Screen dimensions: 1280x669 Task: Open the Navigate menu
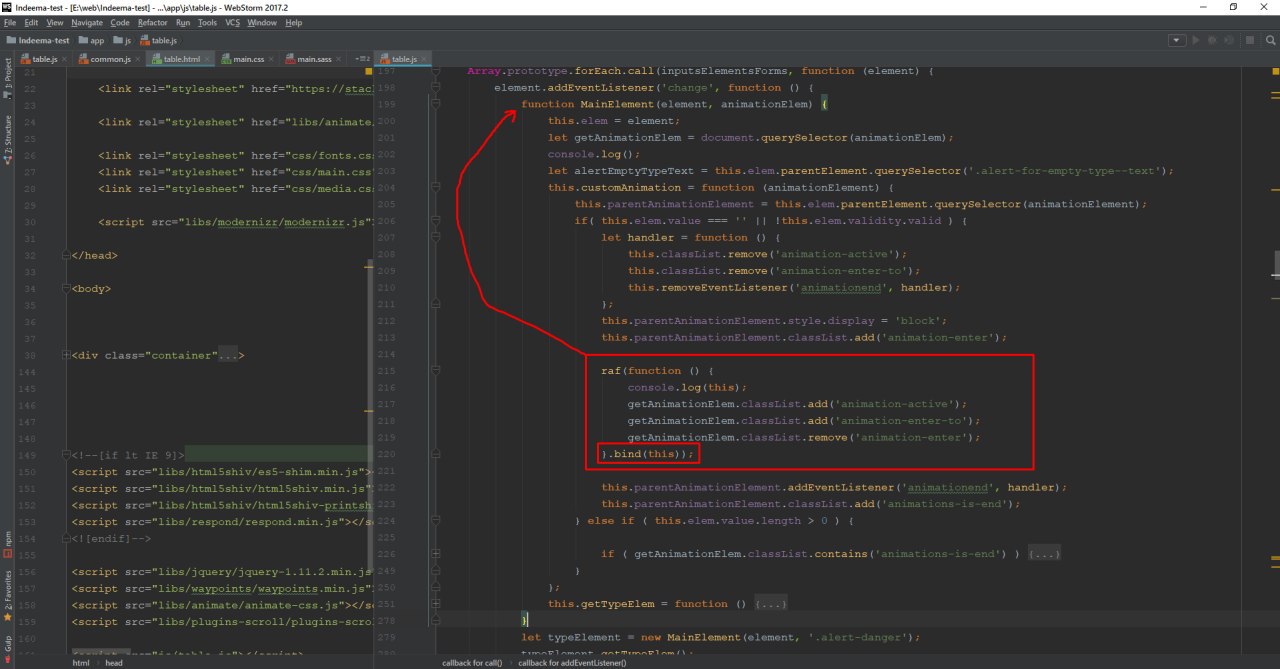tap(87, 22)
